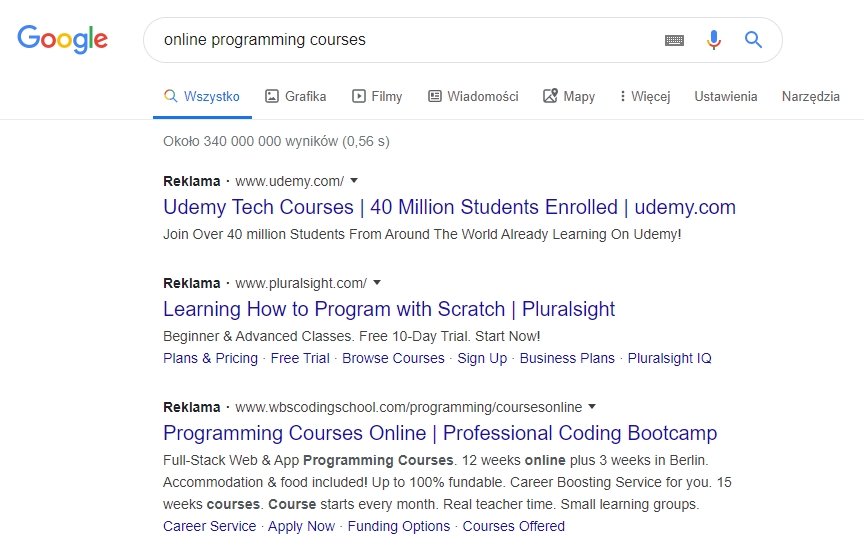Open the Pluralsight IQ sitelink
Viewport: 864px width, 557px height.
coord(669,358)
